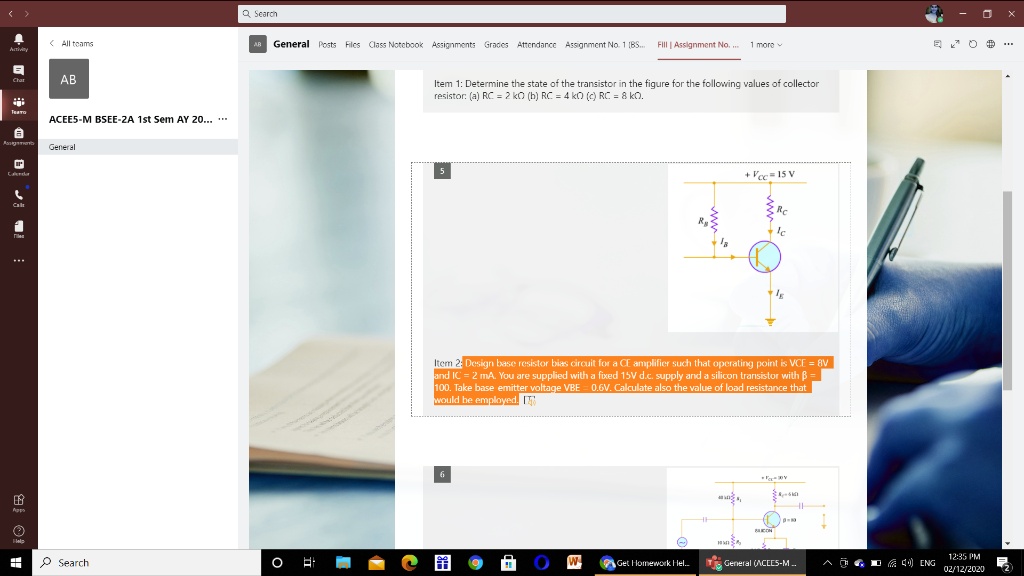Click the scrollbar up arrow
This screenshot has width=1024, height=576.
(1007, 76)
